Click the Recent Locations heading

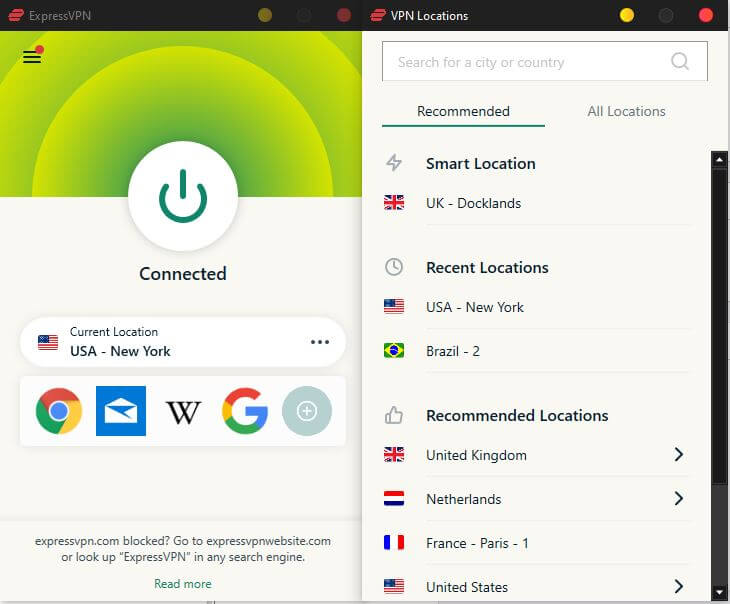(x=487, y=267)
